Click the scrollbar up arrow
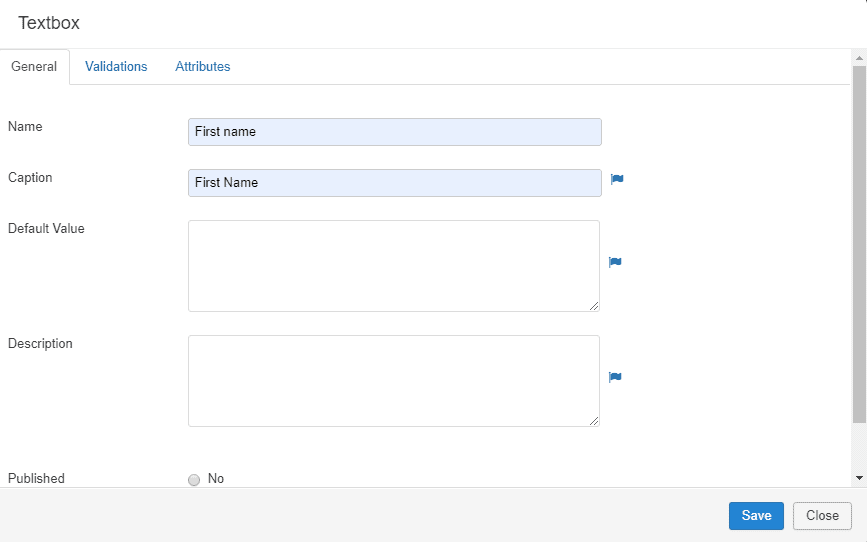Screen dimensions: 867x542 click(x=859, y=58)
